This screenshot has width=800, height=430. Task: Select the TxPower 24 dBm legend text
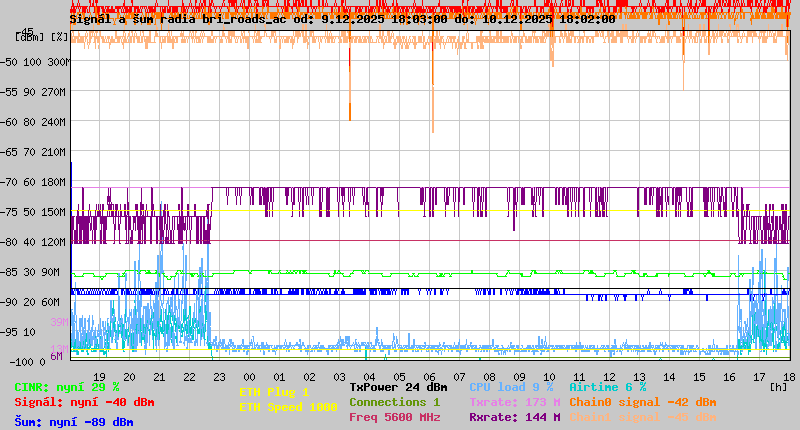398,387
